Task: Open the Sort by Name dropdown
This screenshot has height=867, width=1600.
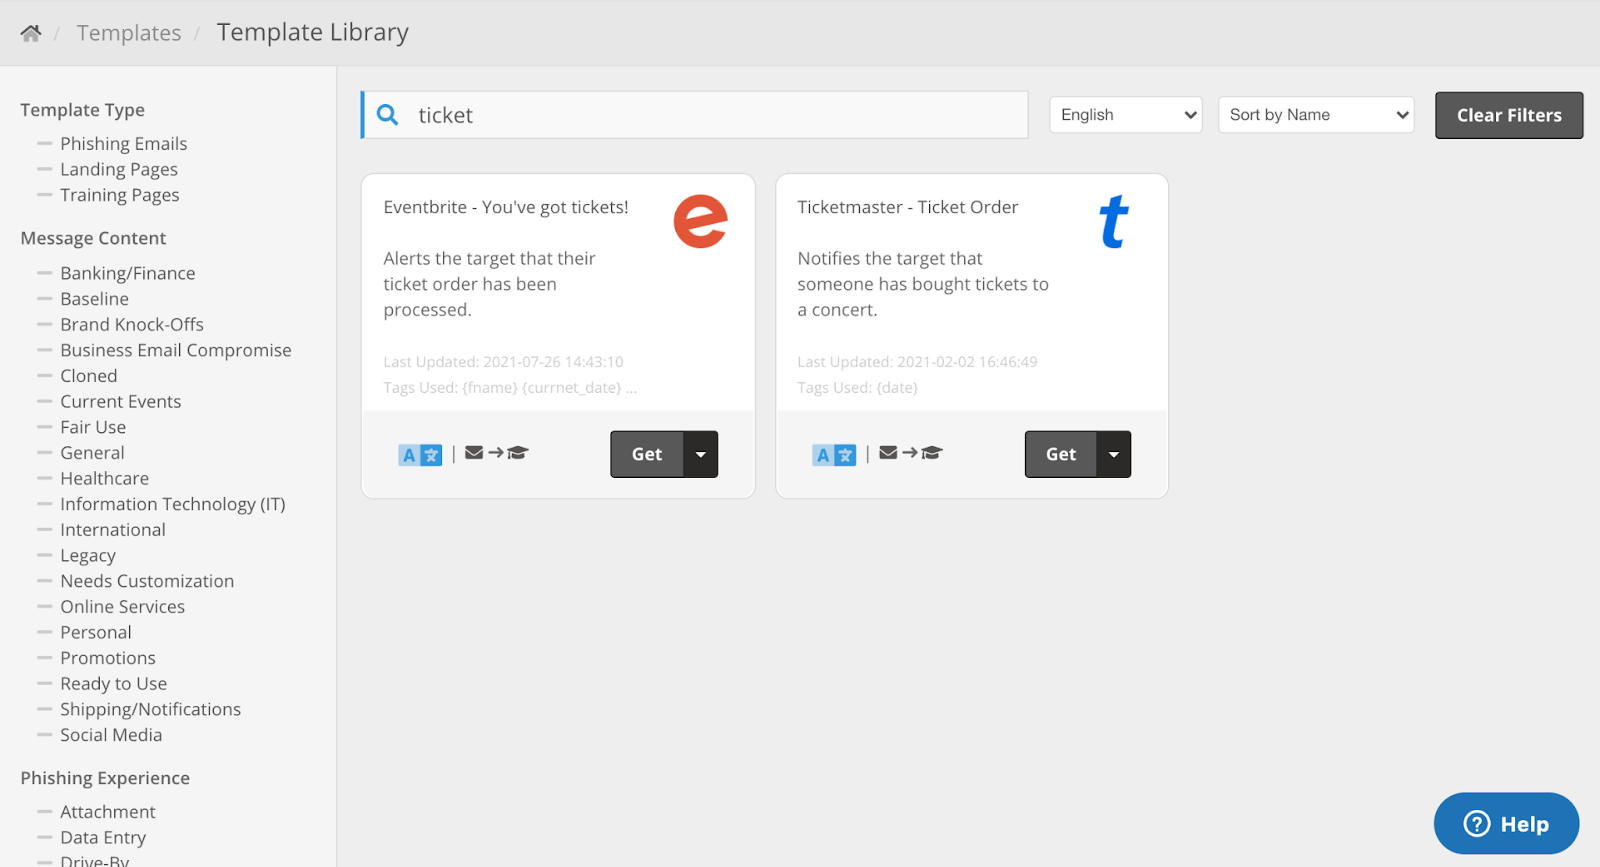Action: 1315,115
